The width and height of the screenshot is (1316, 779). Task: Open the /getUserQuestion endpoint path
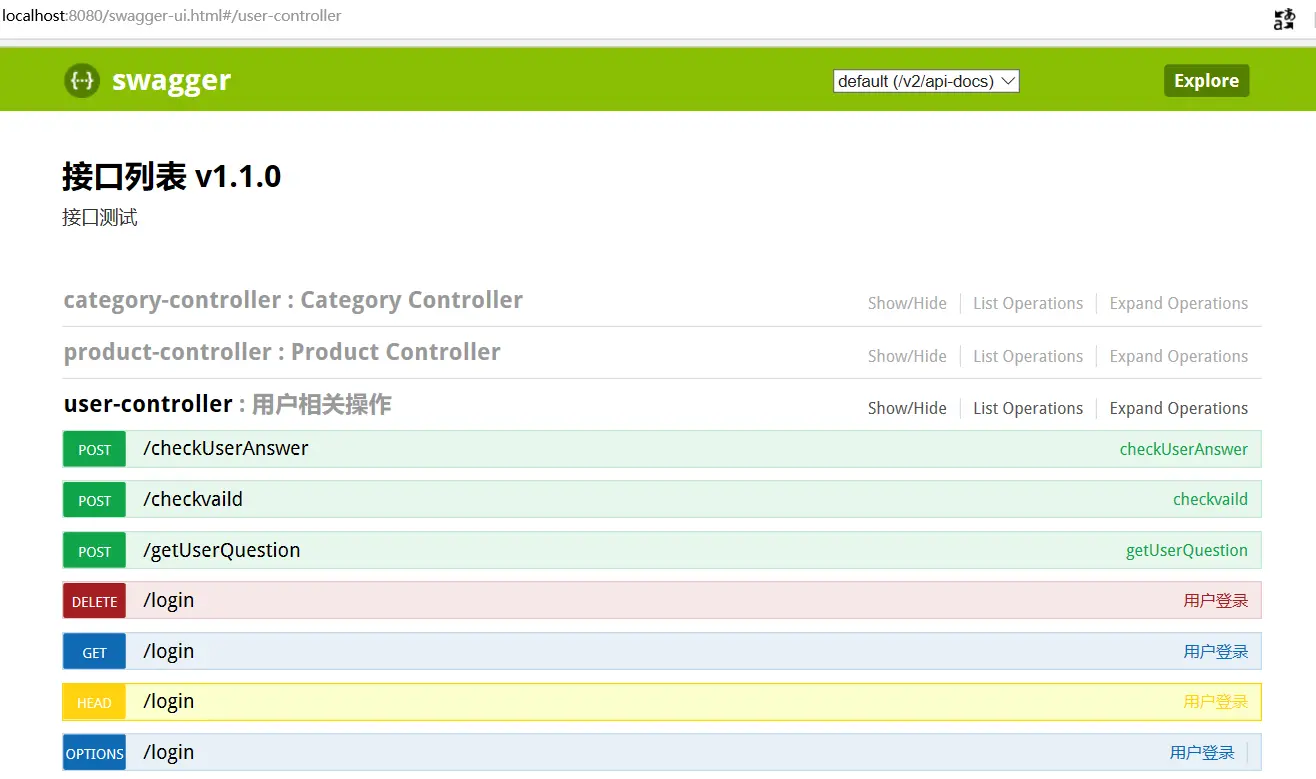tap(222, 550)
